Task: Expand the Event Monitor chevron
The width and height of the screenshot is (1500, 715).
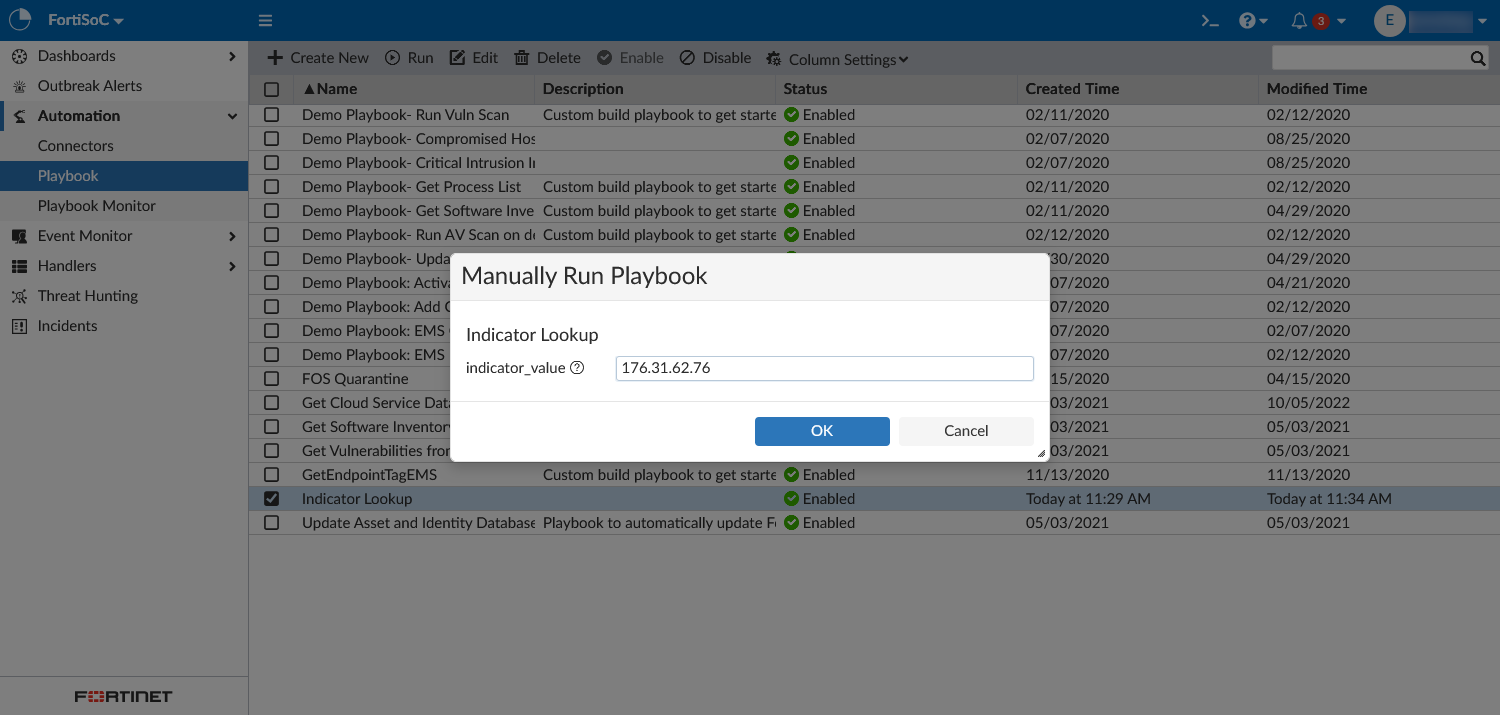Action: click(x=232, y=236)
